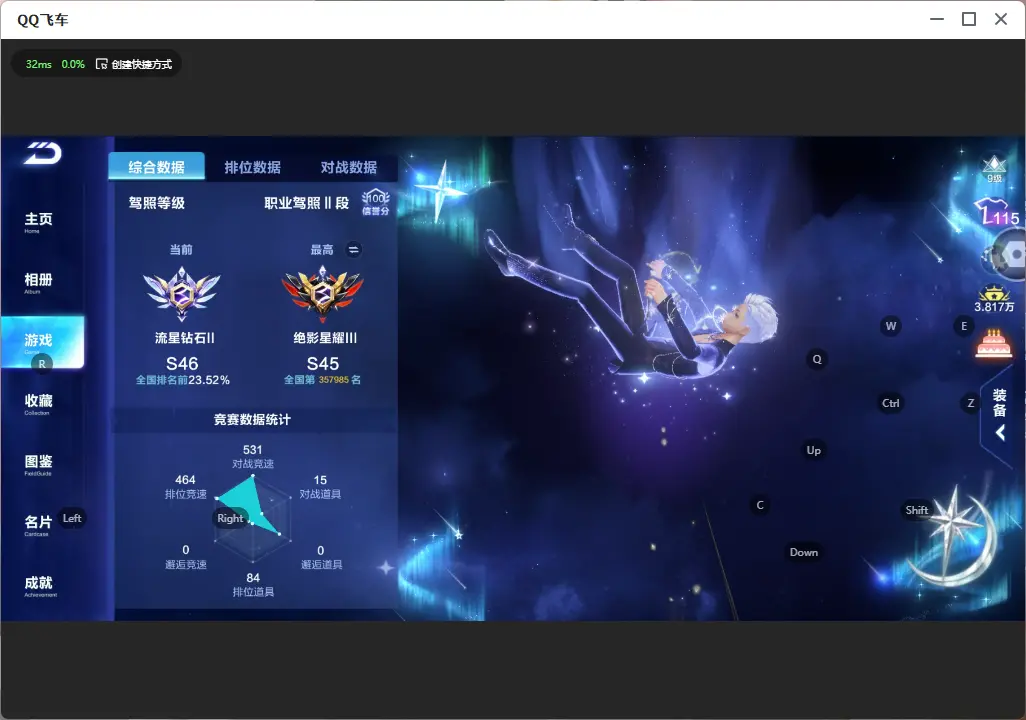The width and height of the screenshot is (1026, 720).
Task: Click the Up key overlay
Action: click(813, 450)
